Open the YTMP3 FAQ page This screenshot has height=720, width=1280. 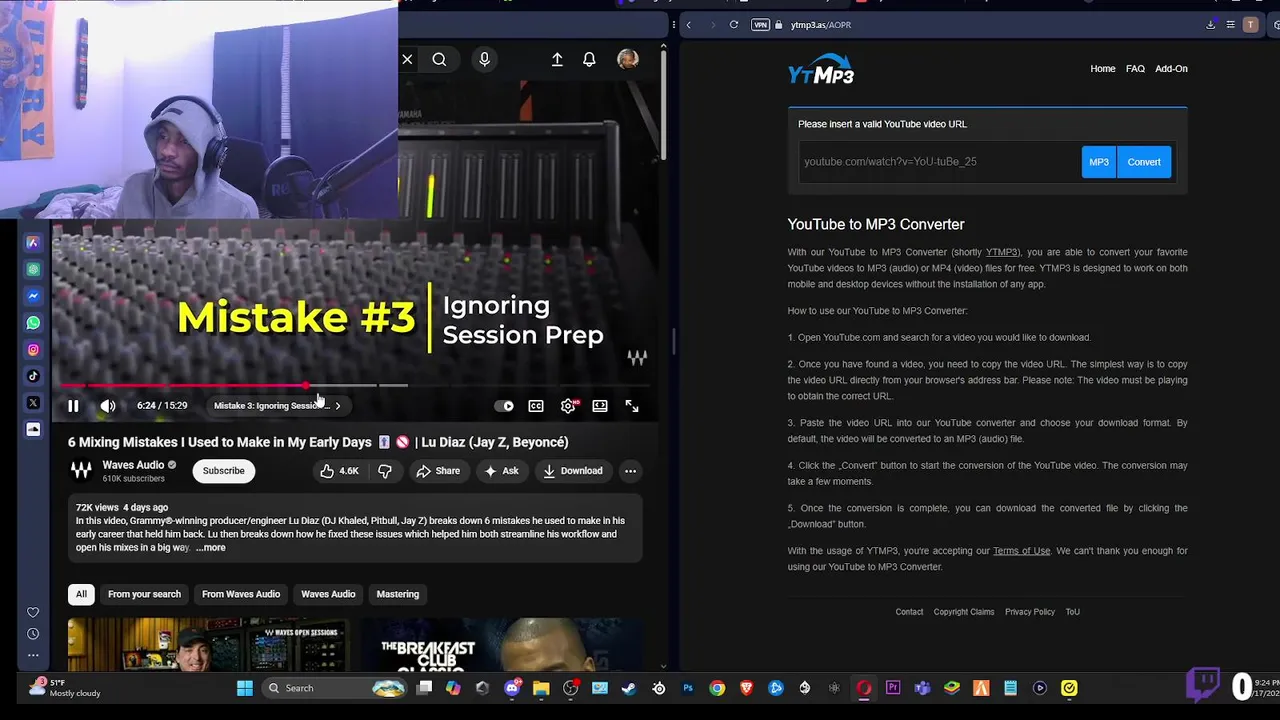point(1135,69)
